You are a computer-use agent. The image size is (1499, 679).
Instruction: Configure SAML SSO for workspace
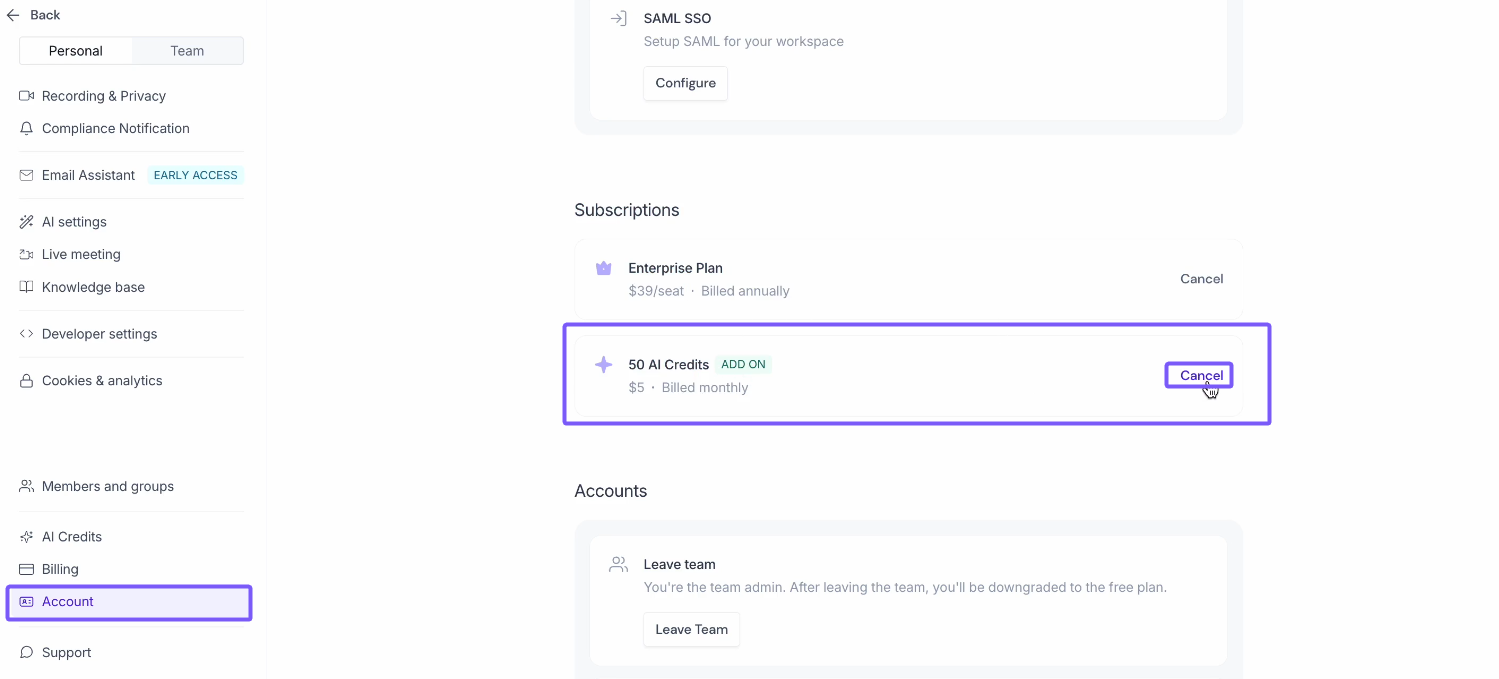pos(685,83)
